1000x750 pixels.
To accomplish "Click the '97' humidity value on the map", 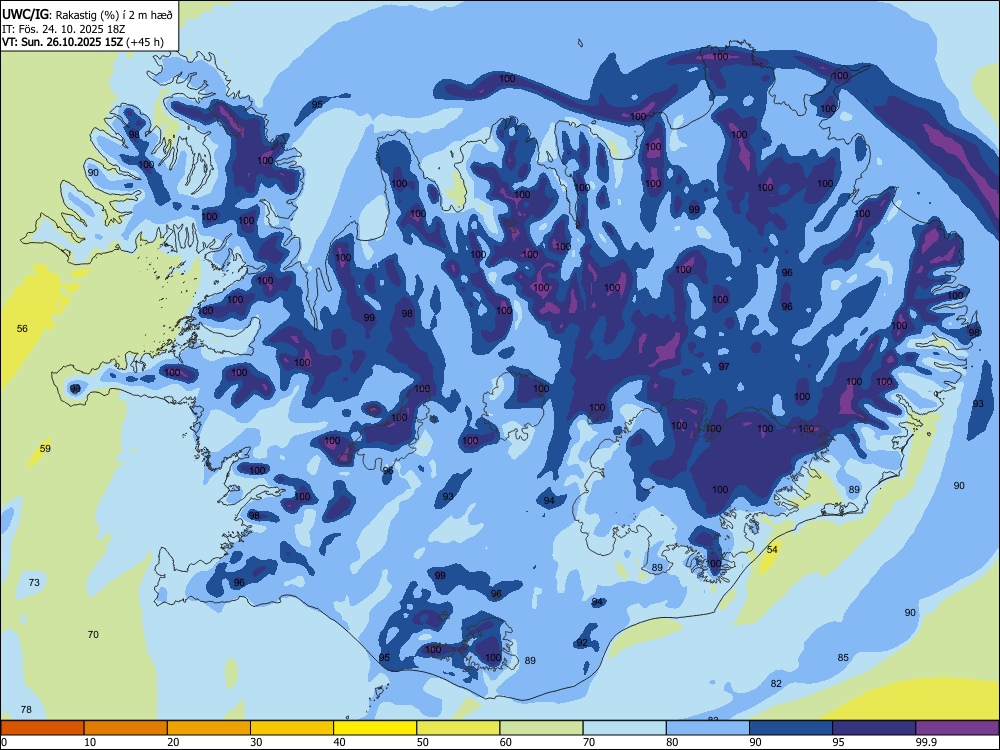I will [x=724, y=367].
